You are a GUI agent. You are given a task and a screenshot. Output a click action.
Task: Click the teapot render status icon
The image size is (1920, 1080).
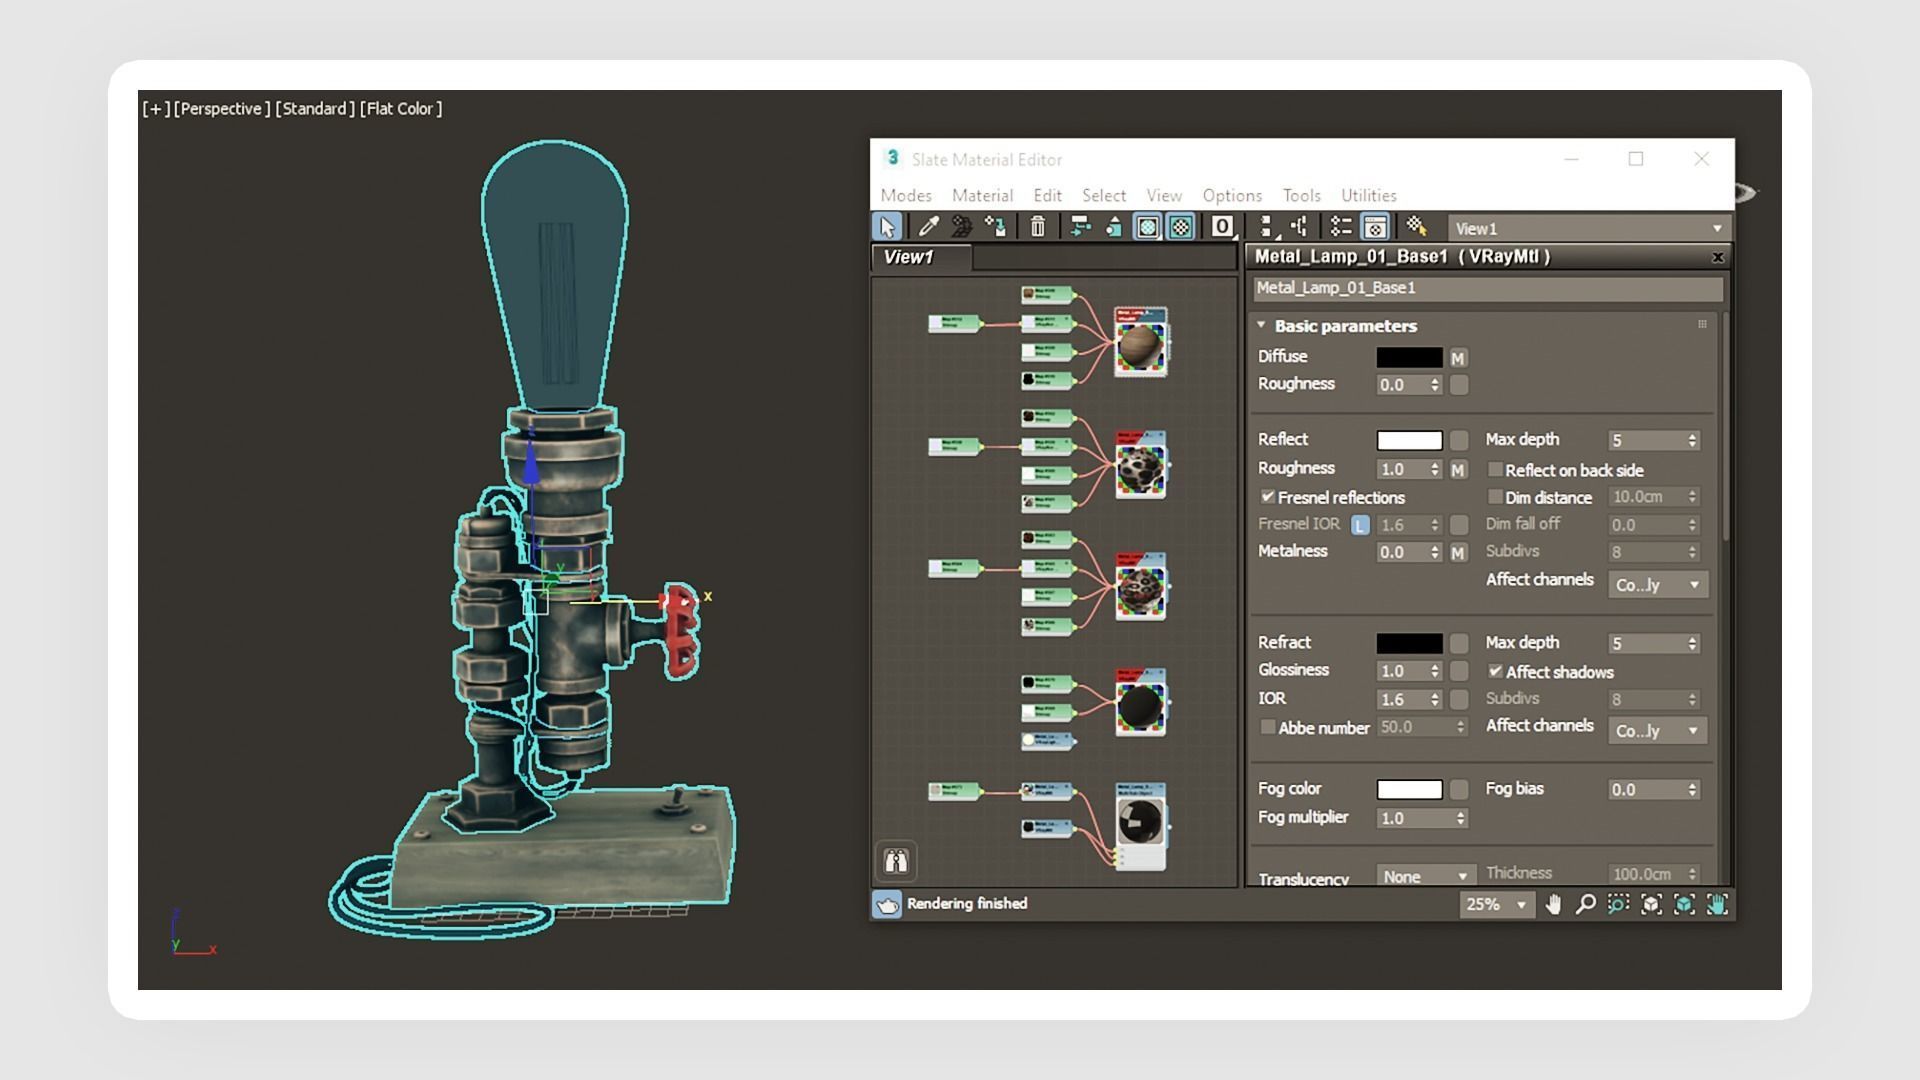click(x=887, y=904)
